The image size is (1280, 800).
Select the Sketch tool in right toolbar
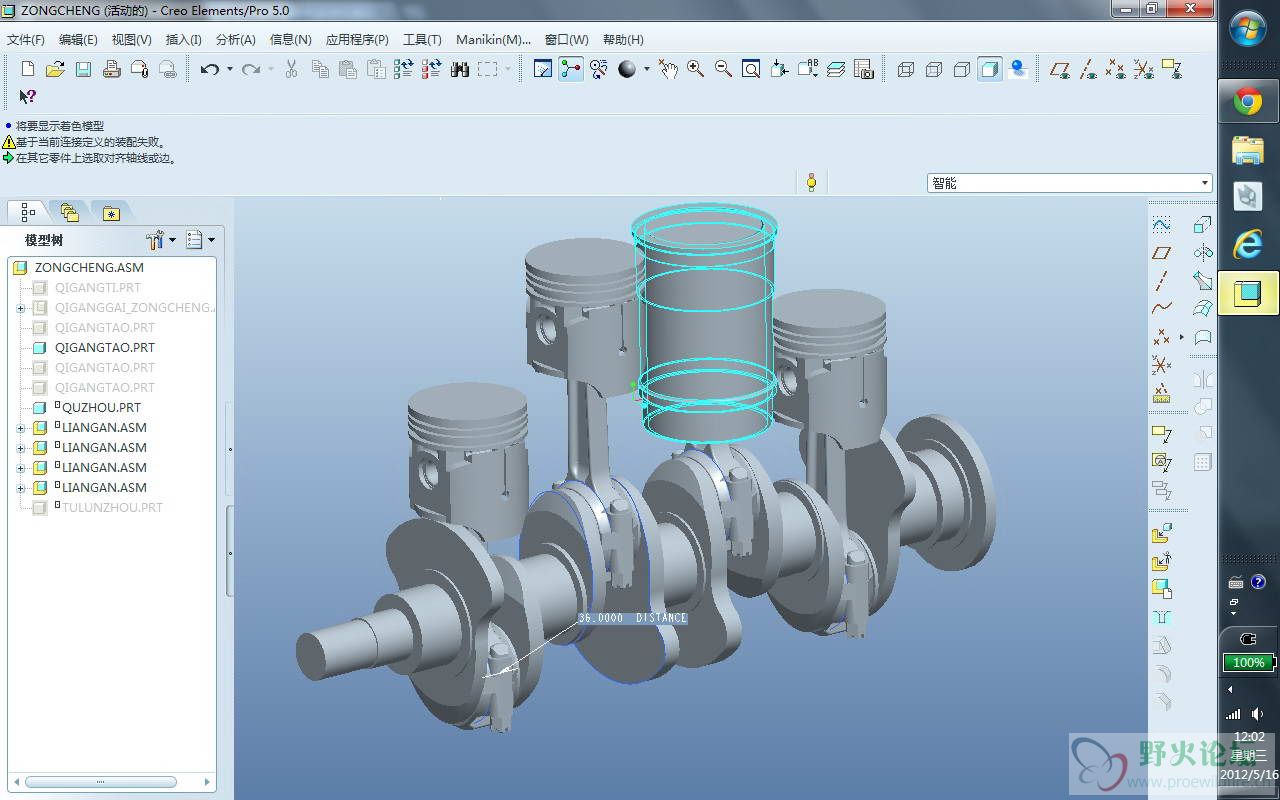[1161, 224]
